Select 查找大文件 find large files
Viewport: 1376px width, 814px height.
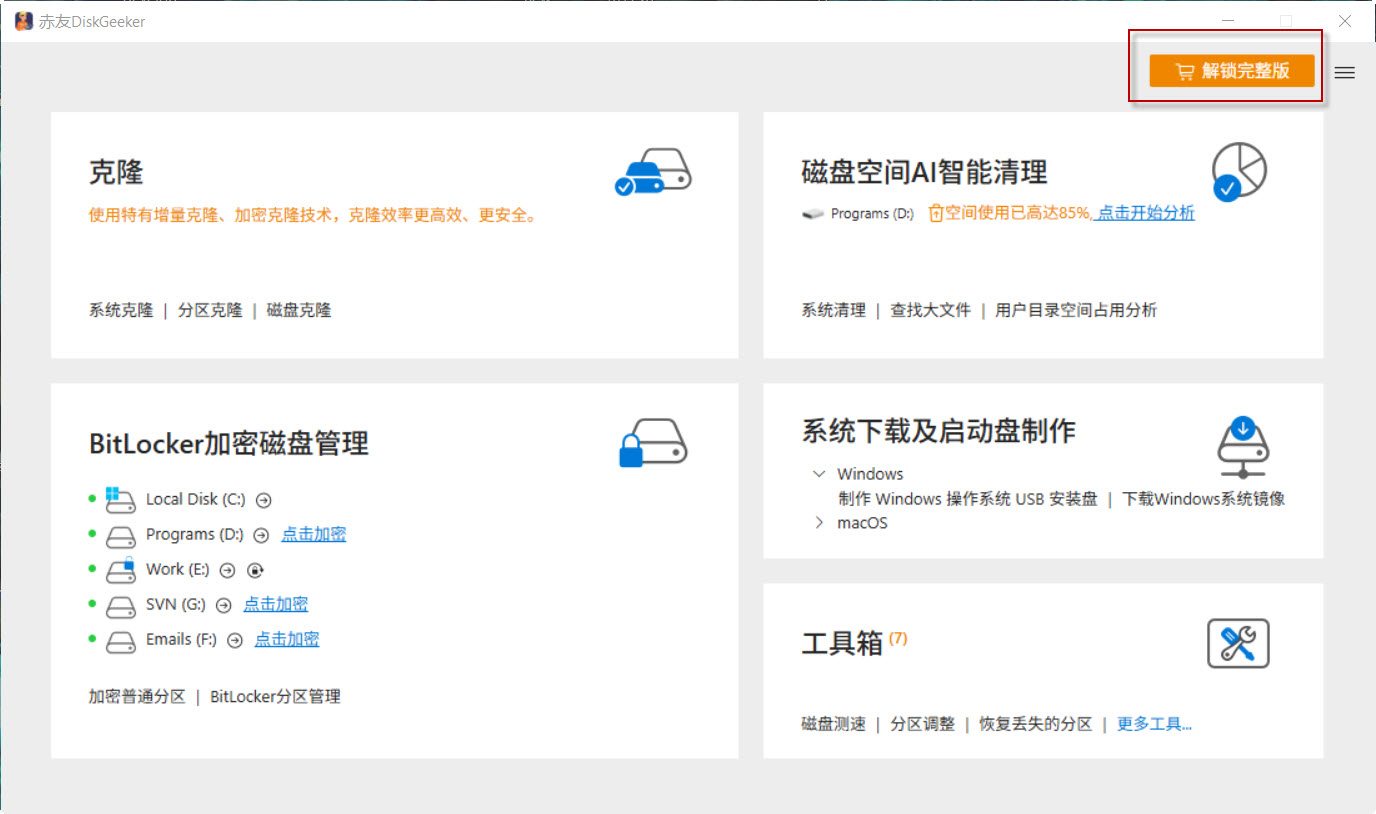(x=930, y=310)
